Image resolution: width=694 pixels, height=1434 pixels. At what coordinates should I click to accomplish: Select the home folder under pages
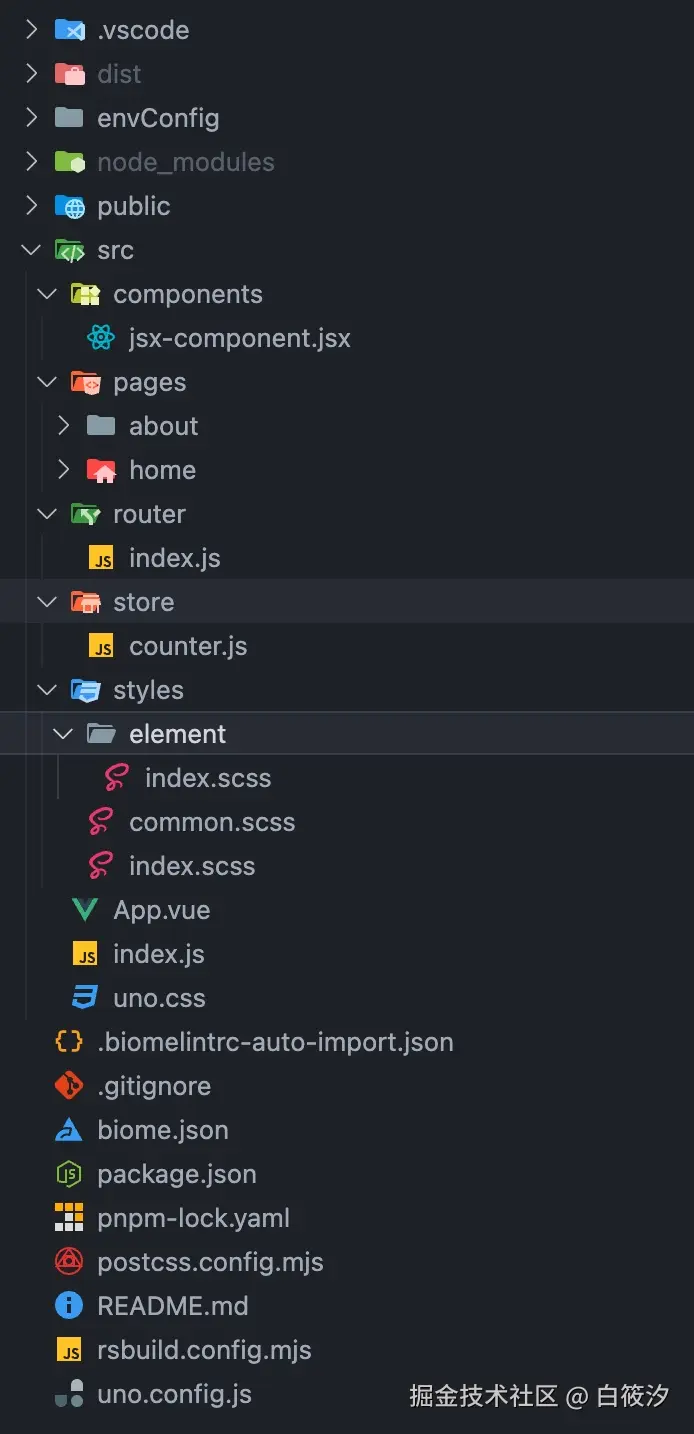tap(162, 470)
